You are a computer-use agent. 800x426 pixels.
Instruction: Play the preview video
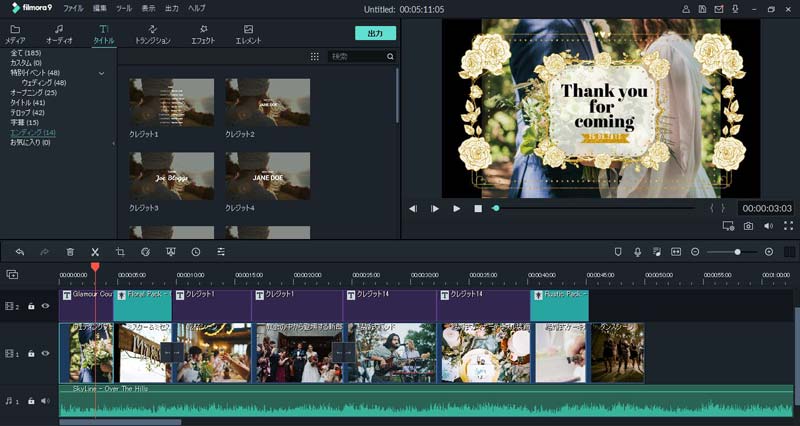[x=457, y=209]
